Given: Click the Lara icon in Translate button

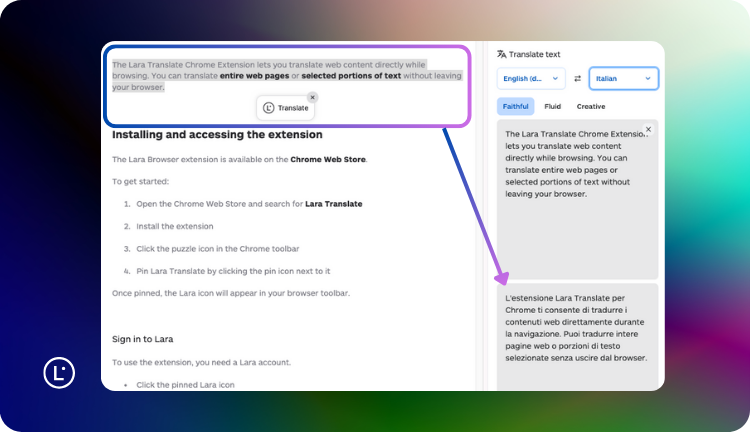Looking at the screenshot, I should click(268, 108).
